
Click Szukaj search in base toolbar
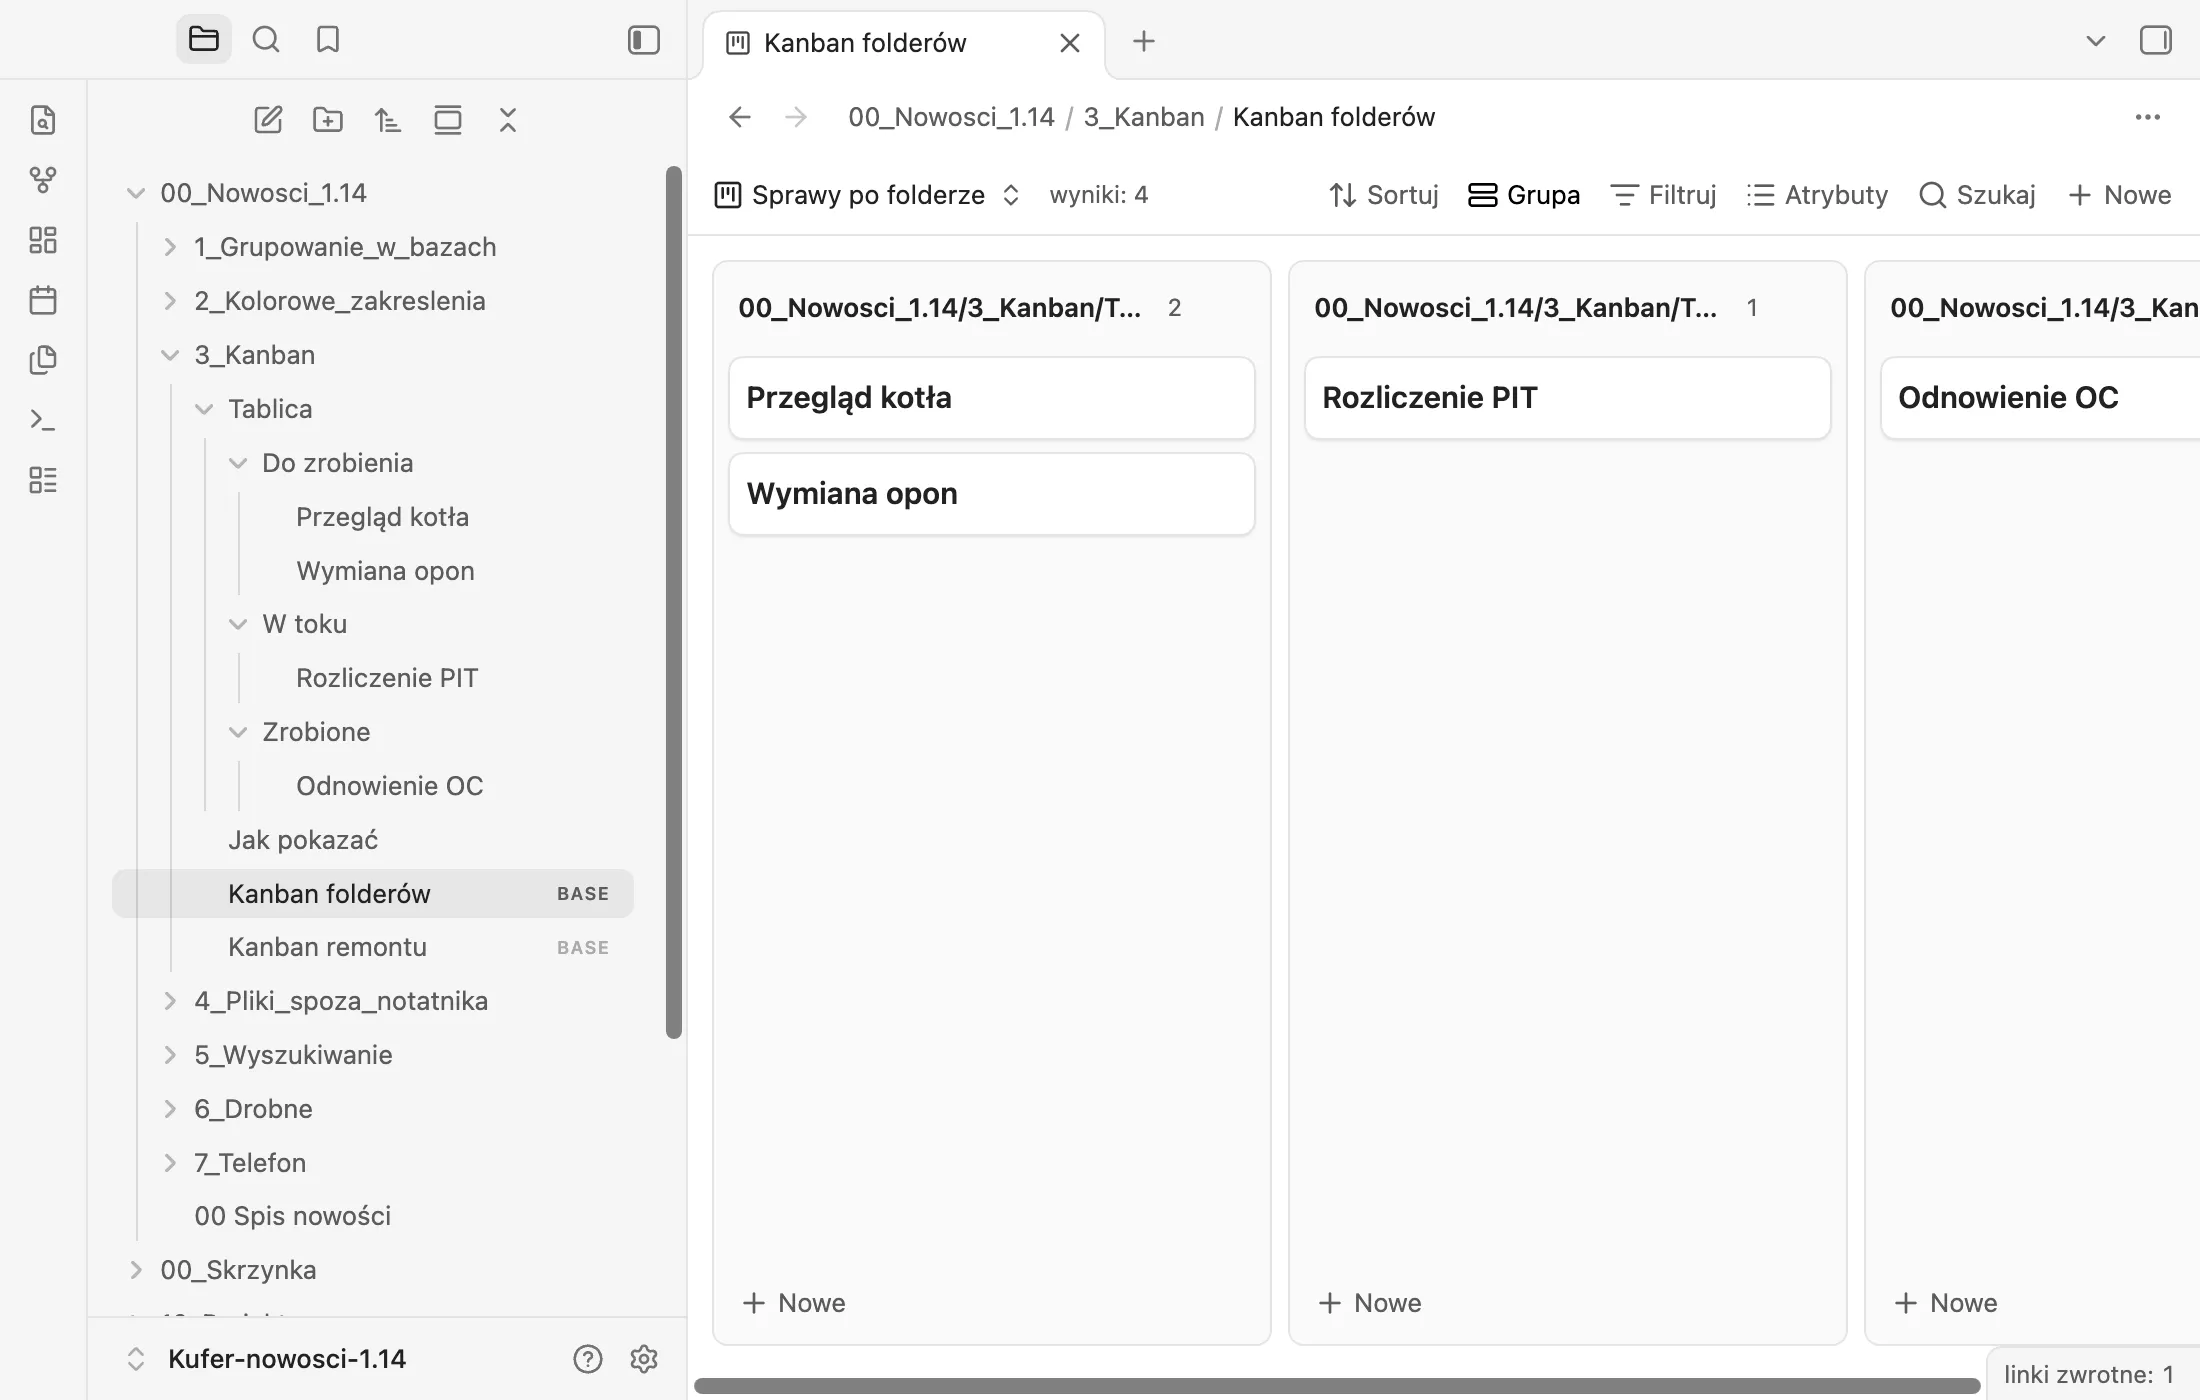click(1978, 195)
